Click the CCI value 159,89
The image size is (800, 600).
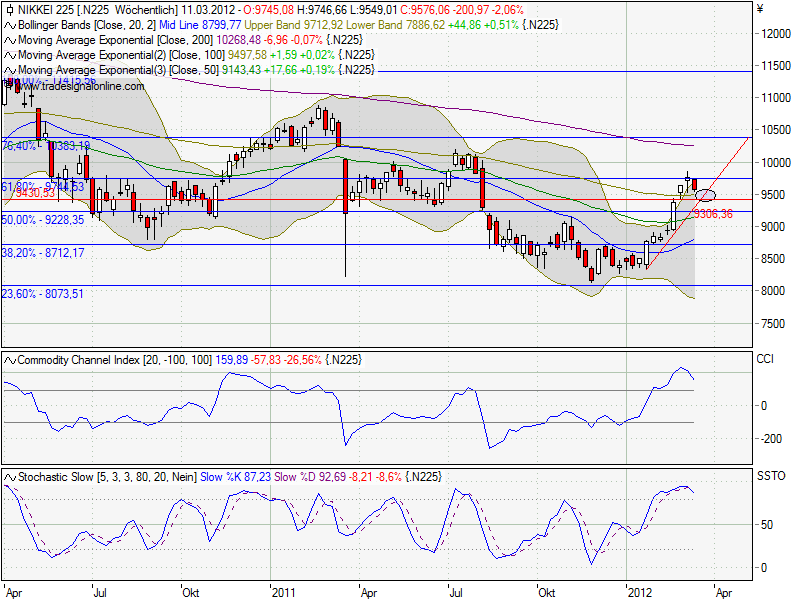pyautogui.click(x=232, y=360)
